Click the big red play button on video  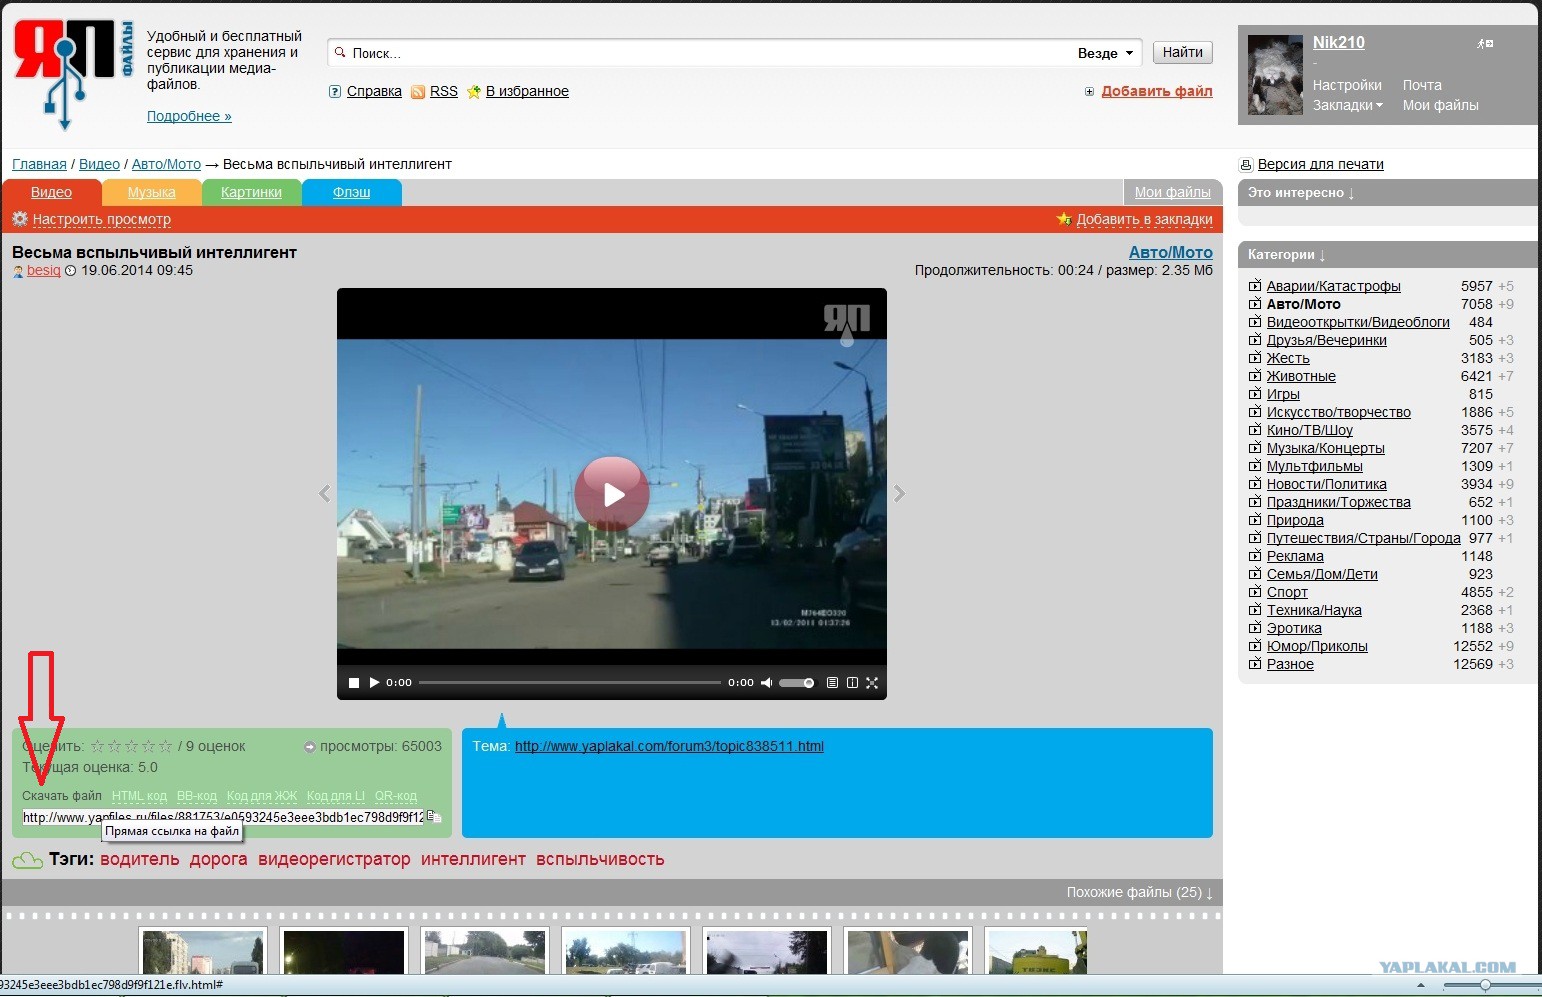[x=612, y=494]
